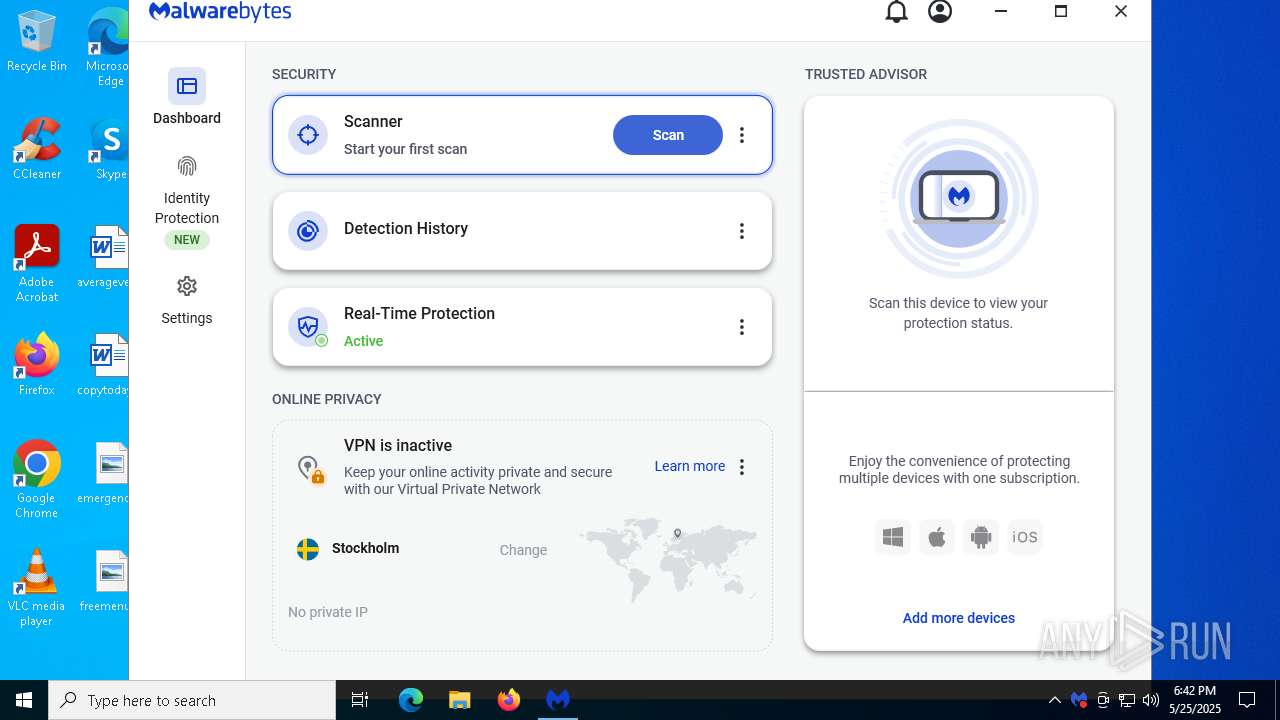The image size is (1280, 720).
Task: Click Real-Time Protection shield icon
Action: 308,327
